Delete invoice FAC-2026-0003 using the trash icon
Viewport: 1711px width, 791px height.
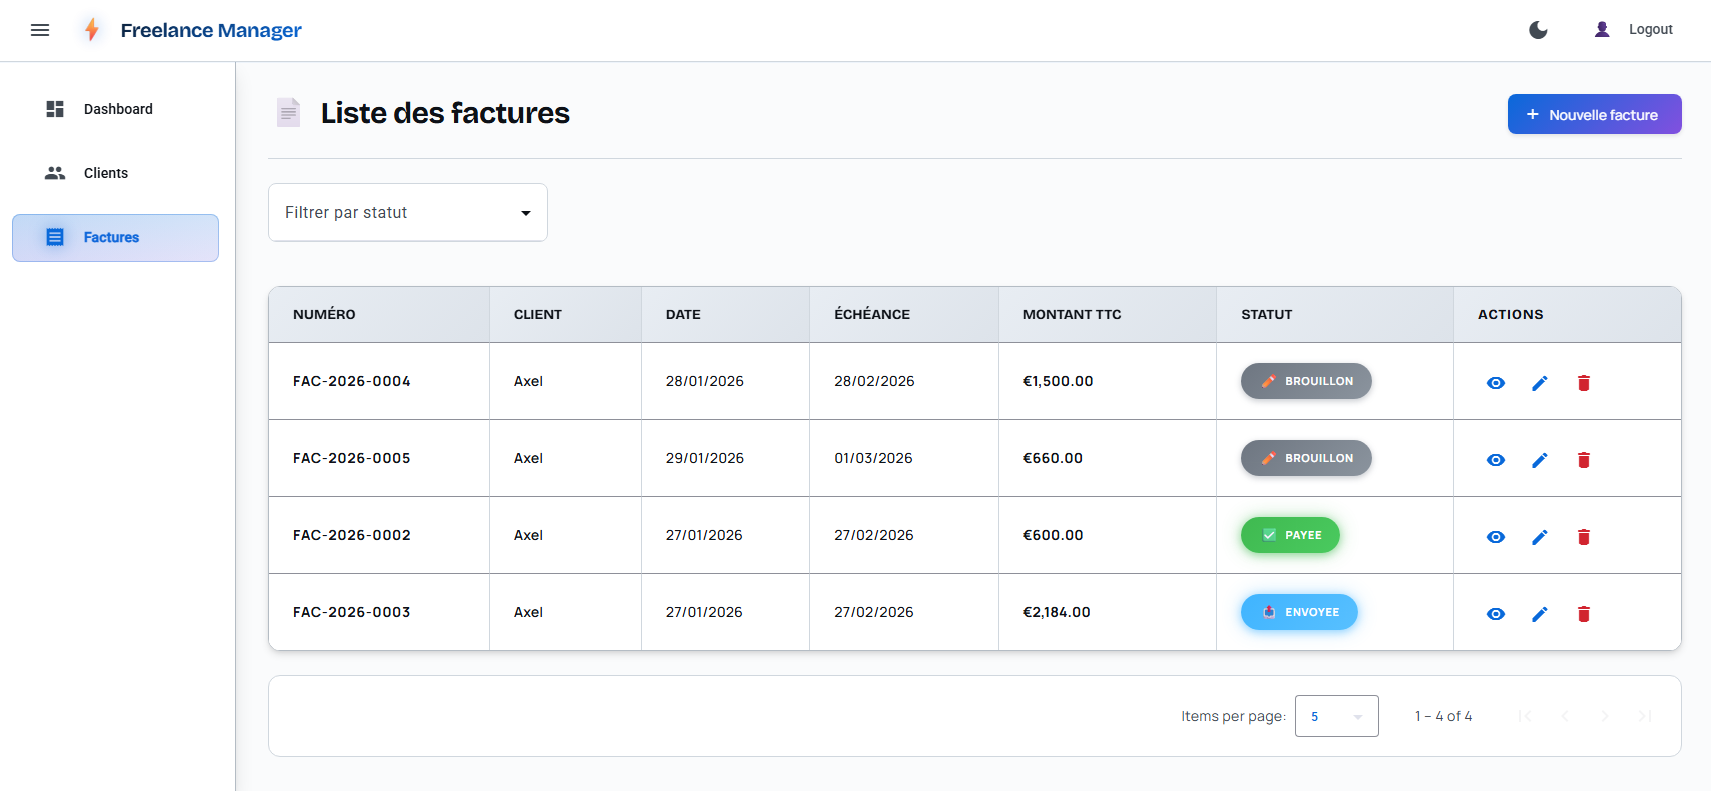tap(1584, 614)
